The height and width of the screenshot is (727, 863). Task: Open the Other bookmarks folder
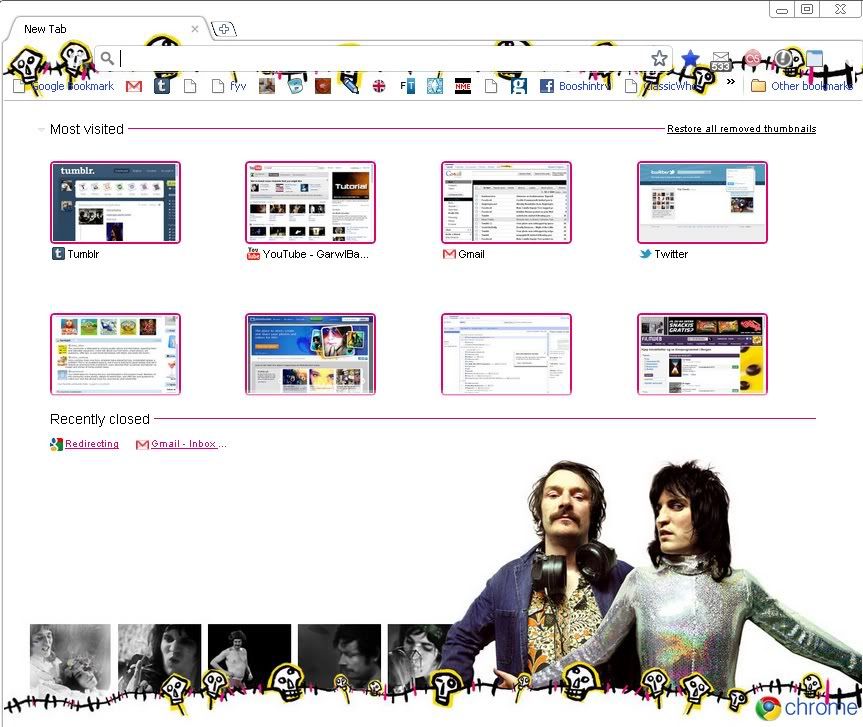pyautogui.click(x=802, y=86)
